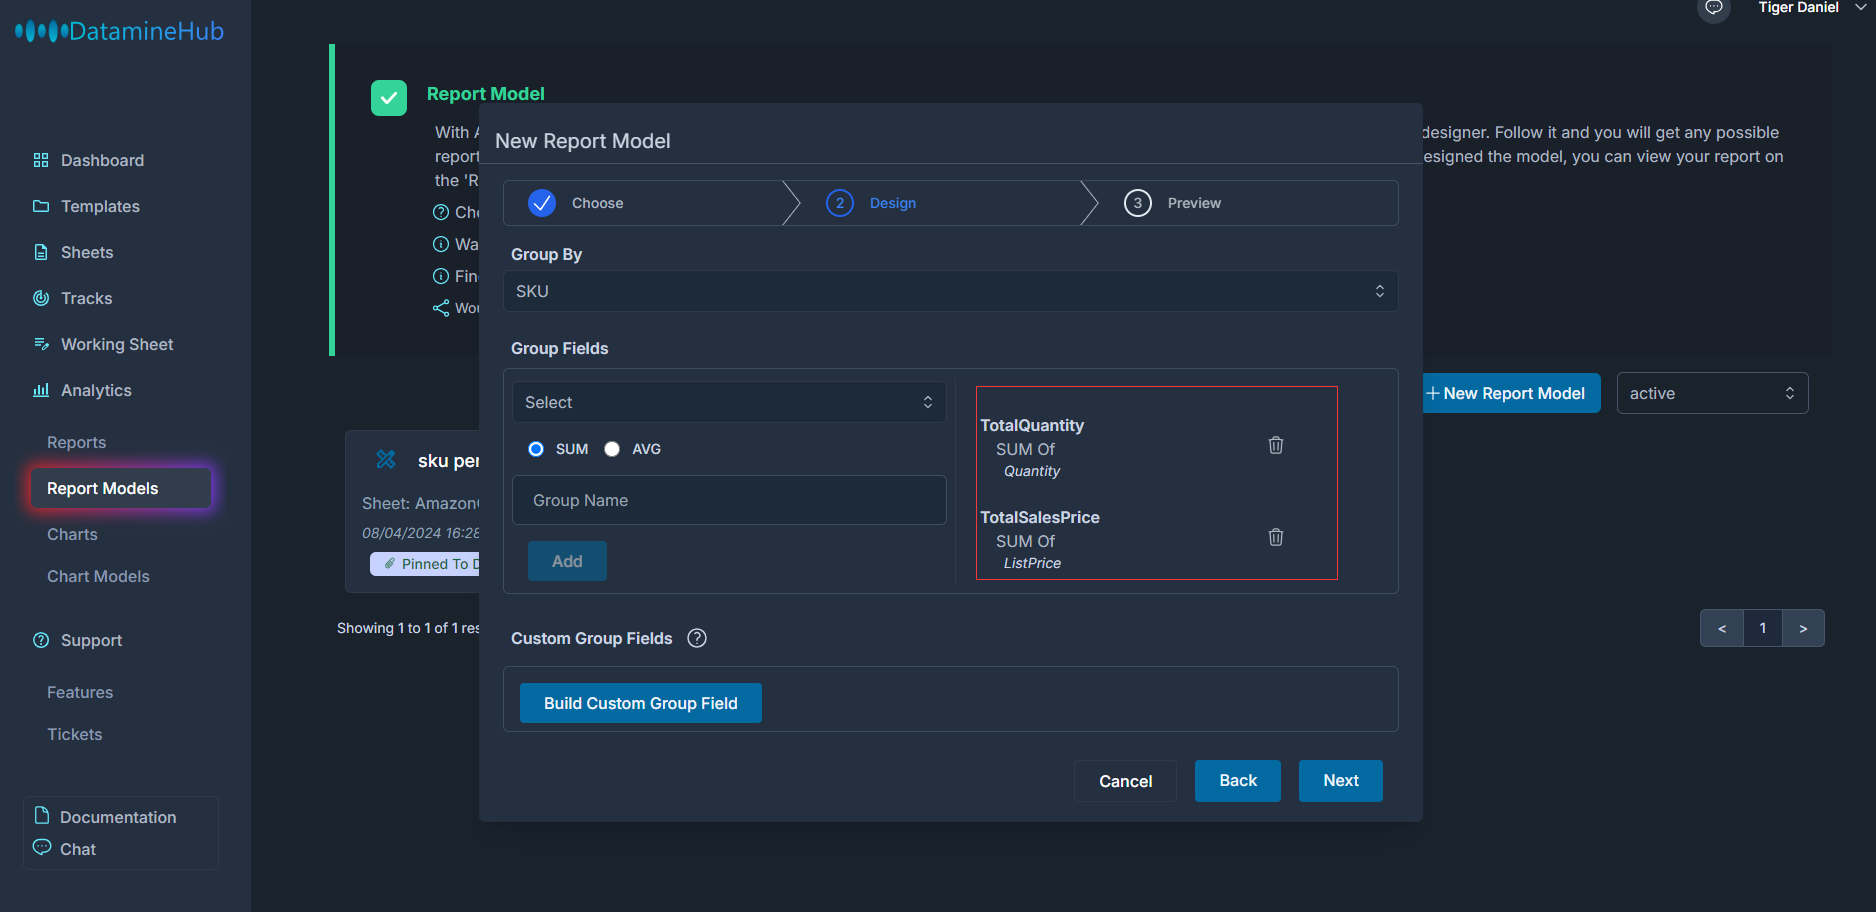Open Charts in the sidebar
The image size is (1876, 912).
tap(72, 534)
